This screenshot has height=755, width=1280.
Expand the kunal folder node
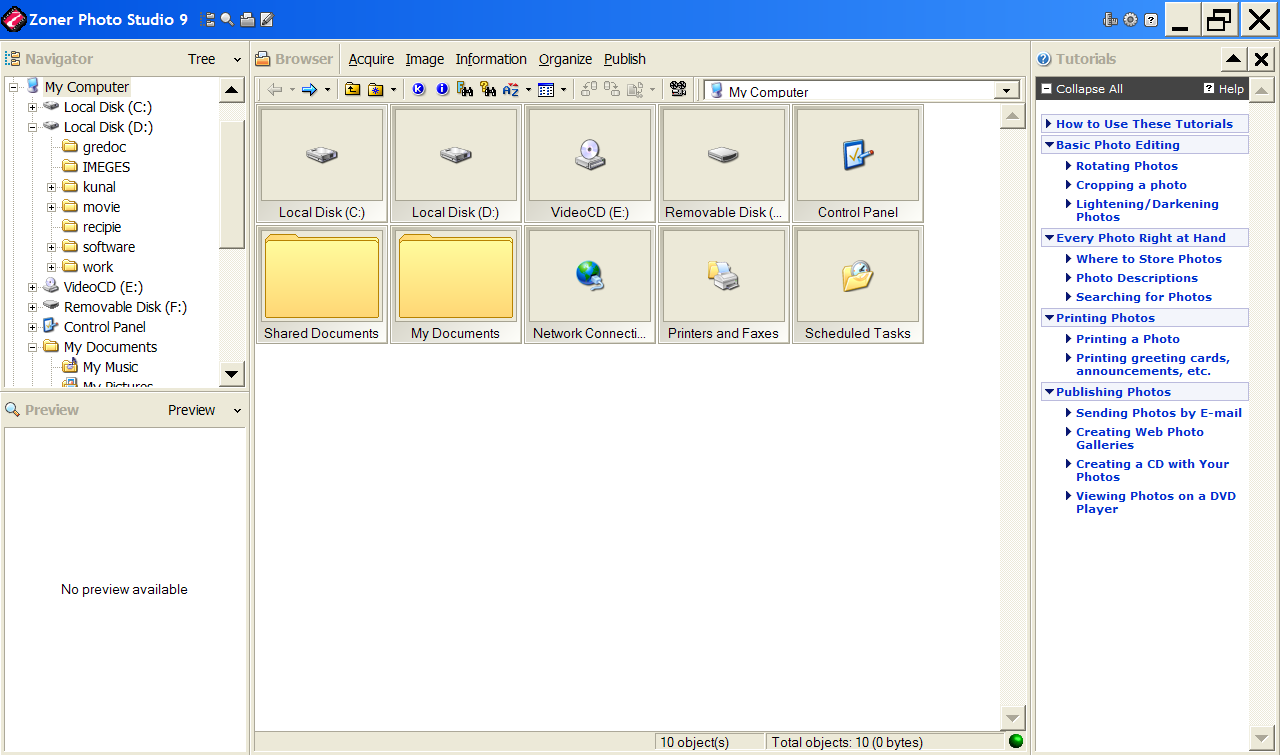point(51,187)
